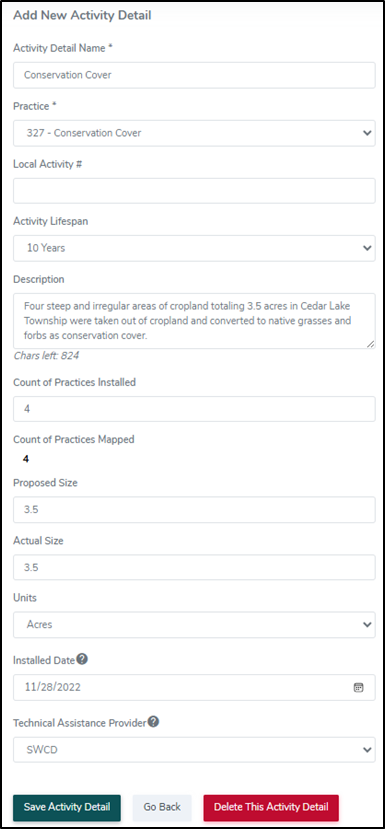Screen dimensions: 385x829
Task: Click the Go Back button
Action: click(162, 807)
